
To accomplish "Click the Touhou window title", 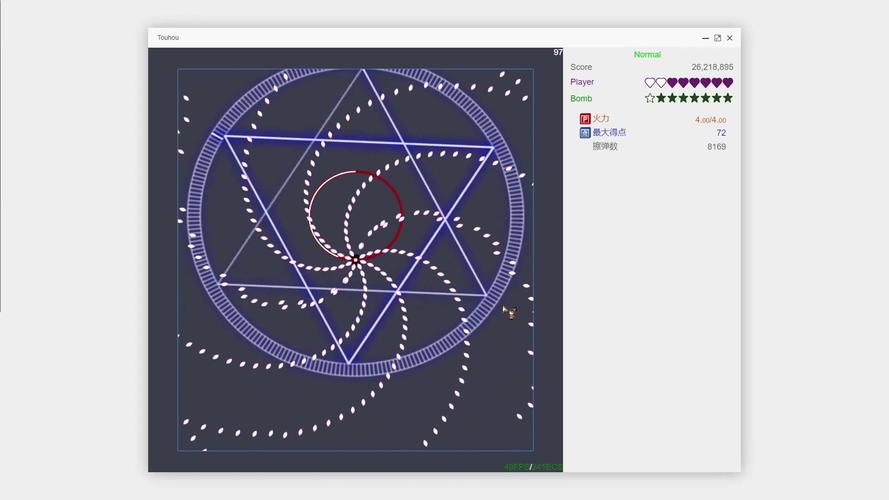I will click(x=168, y=37).
